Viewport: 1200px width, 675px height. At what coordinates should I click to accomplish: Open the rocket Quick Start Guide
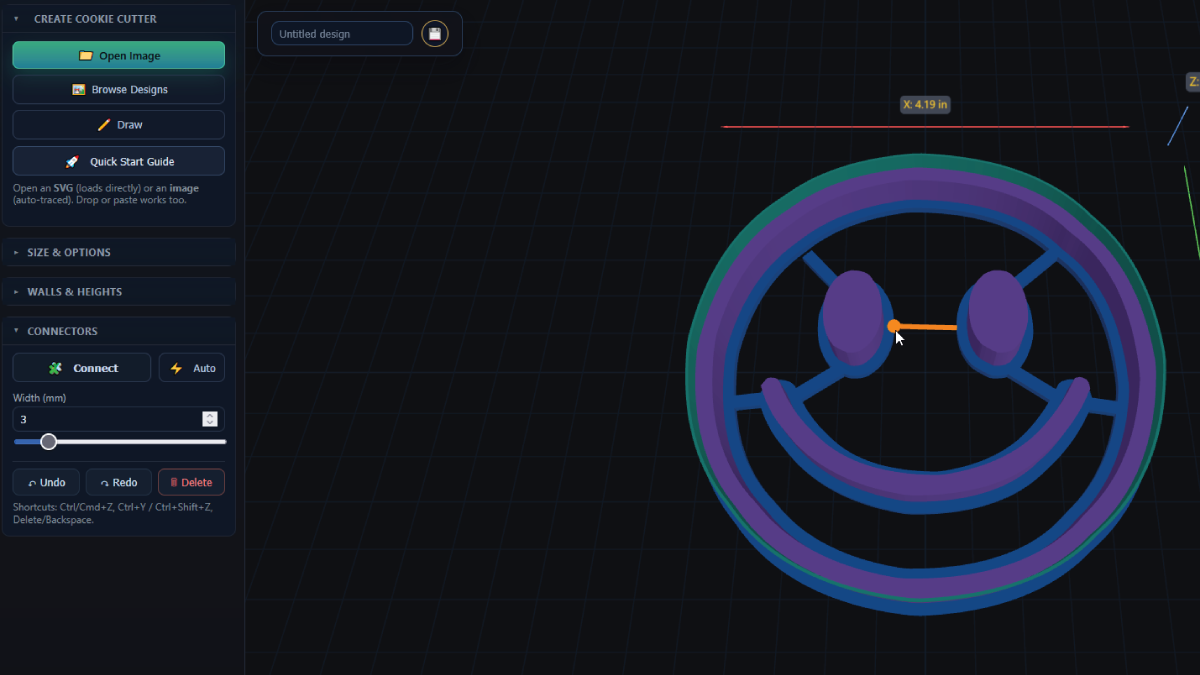click(119, 161)
